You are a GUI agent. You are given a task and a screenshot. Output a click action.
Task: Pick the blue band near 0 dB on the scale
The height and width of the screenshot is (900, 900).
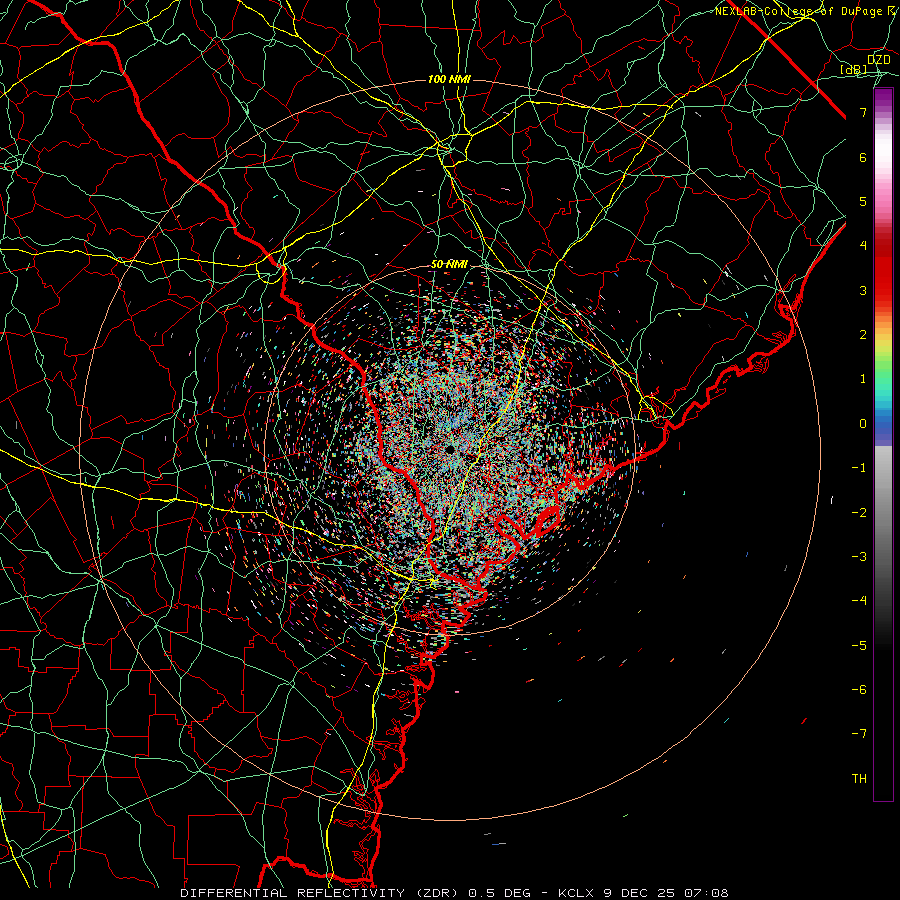click(x=883, y=428)
